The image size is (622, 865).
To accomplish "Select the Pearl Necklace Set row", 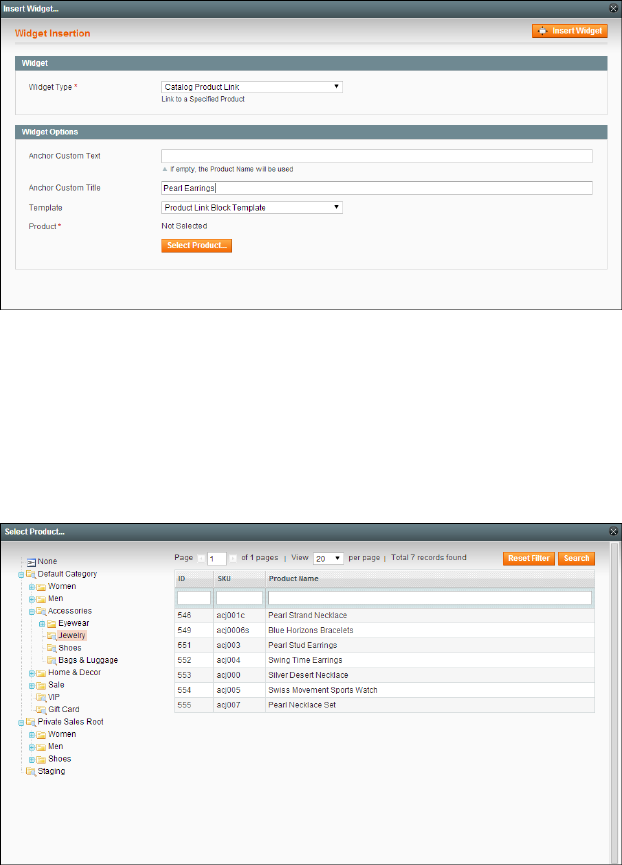I will (384, 704).
